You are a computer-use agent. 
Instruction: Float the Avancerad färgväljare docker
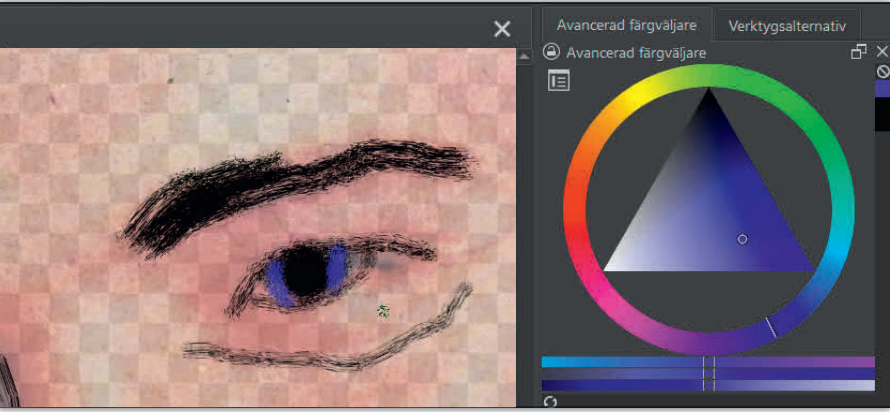pos(858,52)
